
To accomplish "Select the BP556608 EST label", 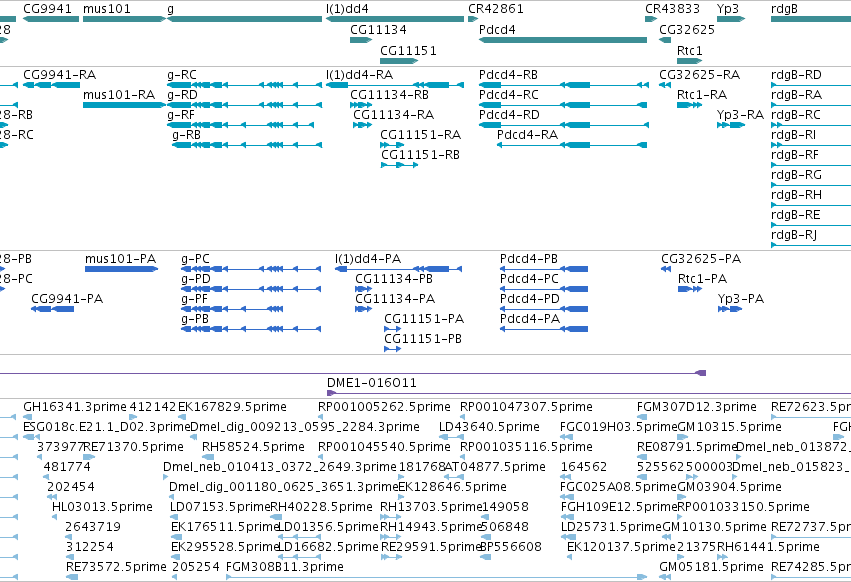I will pos(512,547).
